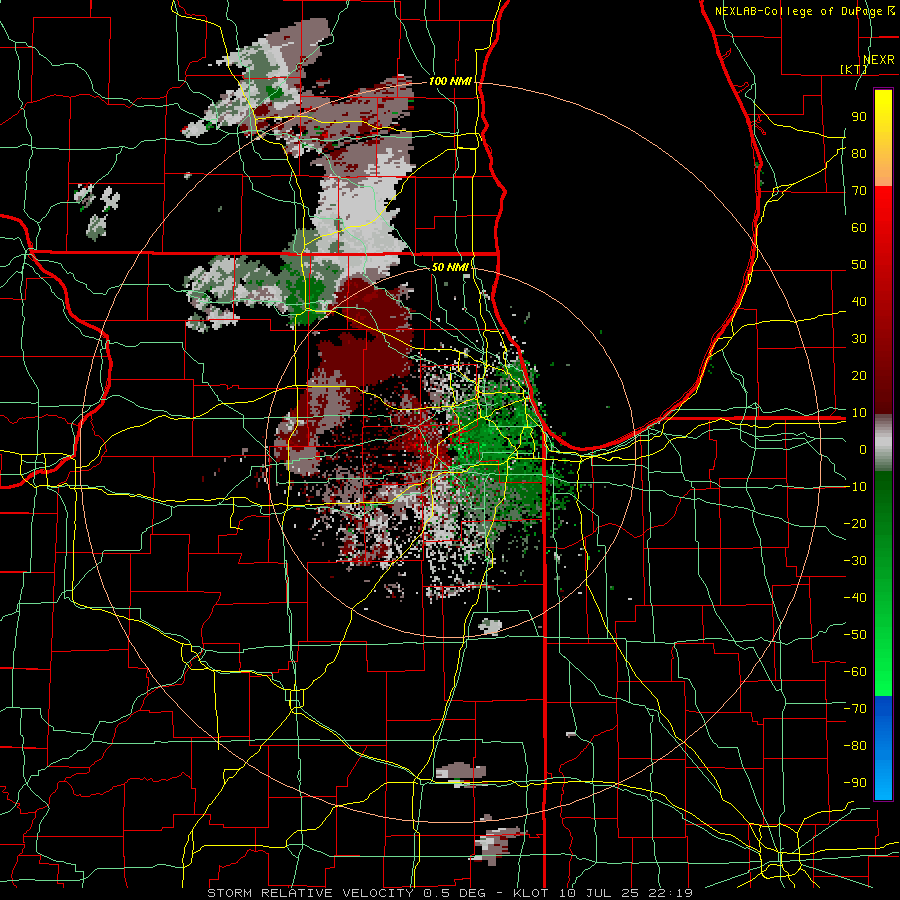
Task: Click the "NEXLAB-College of DuPage" header text
Action: coord(798,11)
